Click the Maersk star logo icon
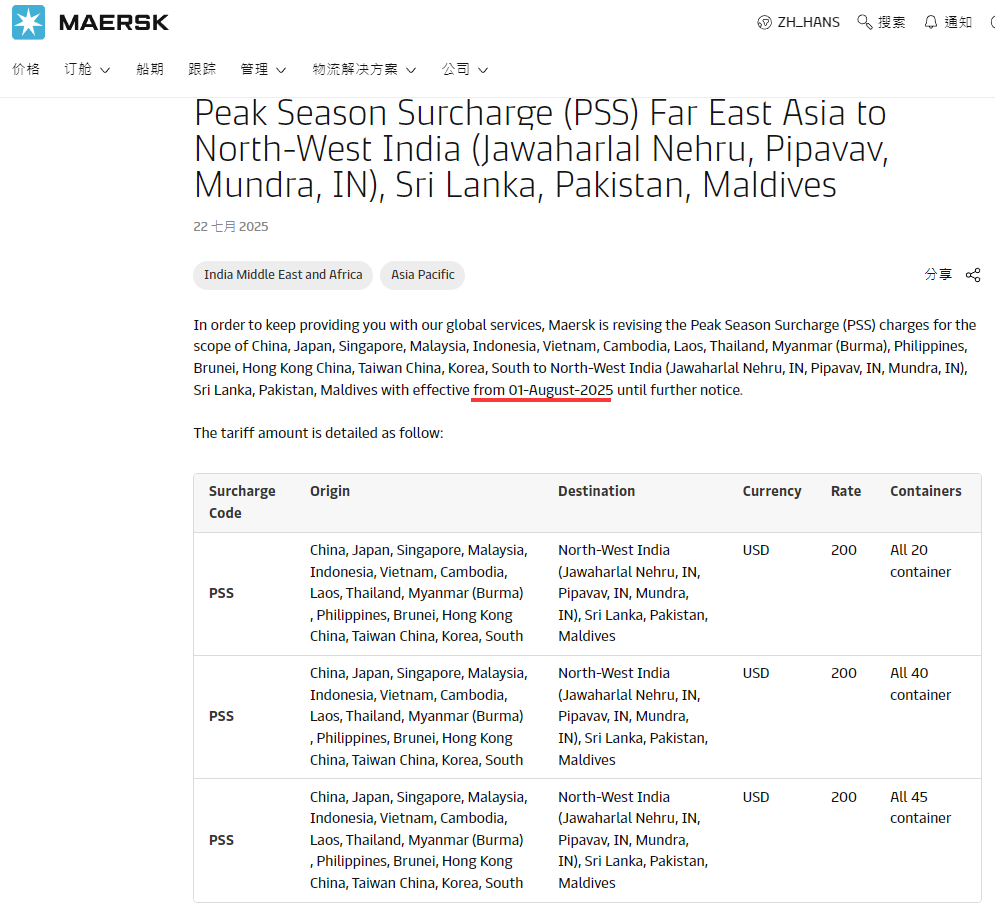This screenshot has height=909, width=995. (29, 22)
